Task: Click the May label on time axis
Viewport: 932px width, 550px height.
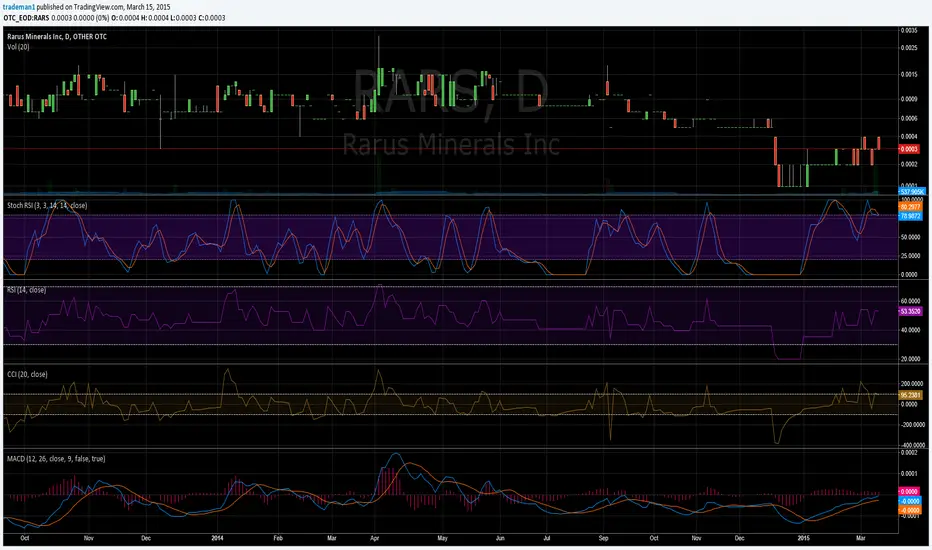Action: (x=442, y=538)
